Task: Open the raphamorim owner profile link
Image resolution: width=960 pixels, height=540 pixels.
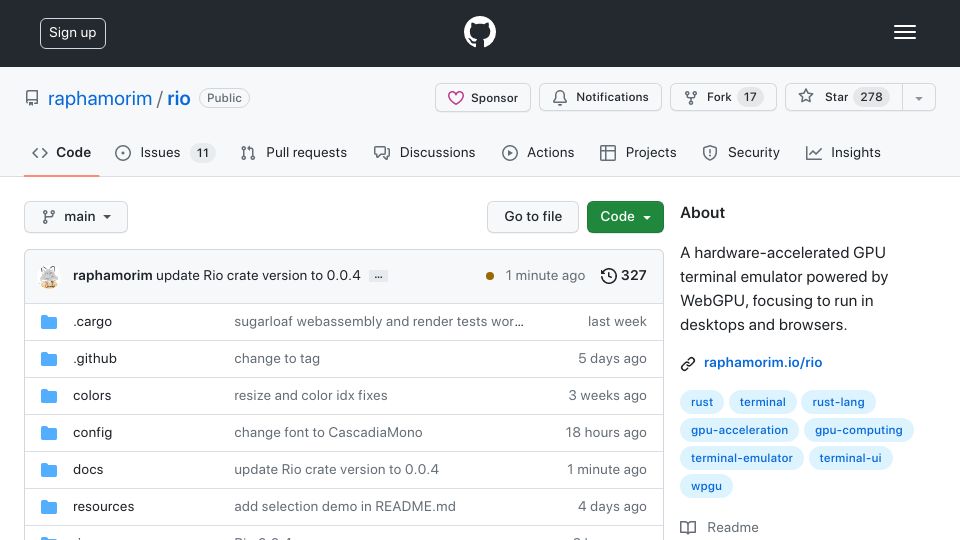Action: [100, 98]
